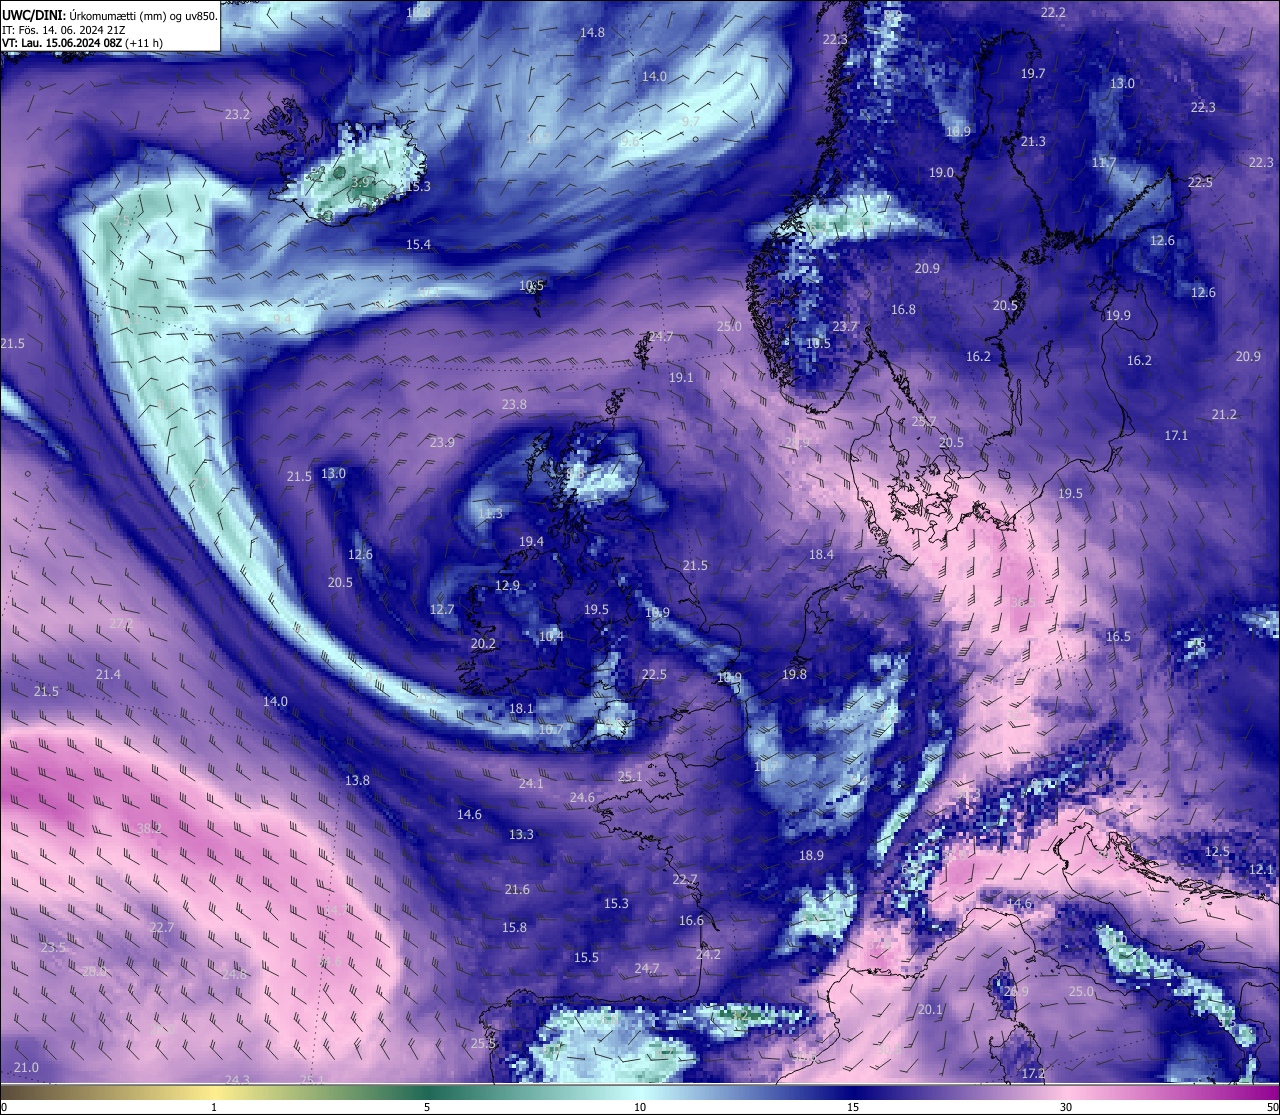Image resolution: width=1280 pixels, height=1115 pixels.
Task: Click the map value '12.9'
Action: tap(507, 586)
